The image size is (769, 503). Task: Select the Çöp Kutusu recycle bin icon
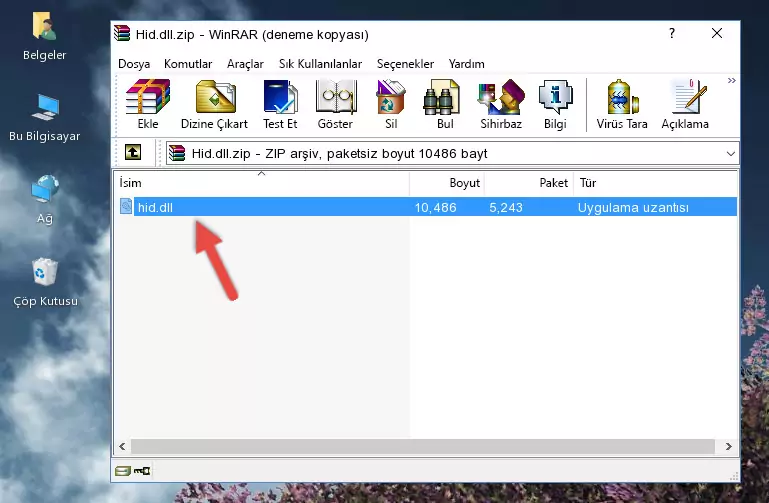45,282
